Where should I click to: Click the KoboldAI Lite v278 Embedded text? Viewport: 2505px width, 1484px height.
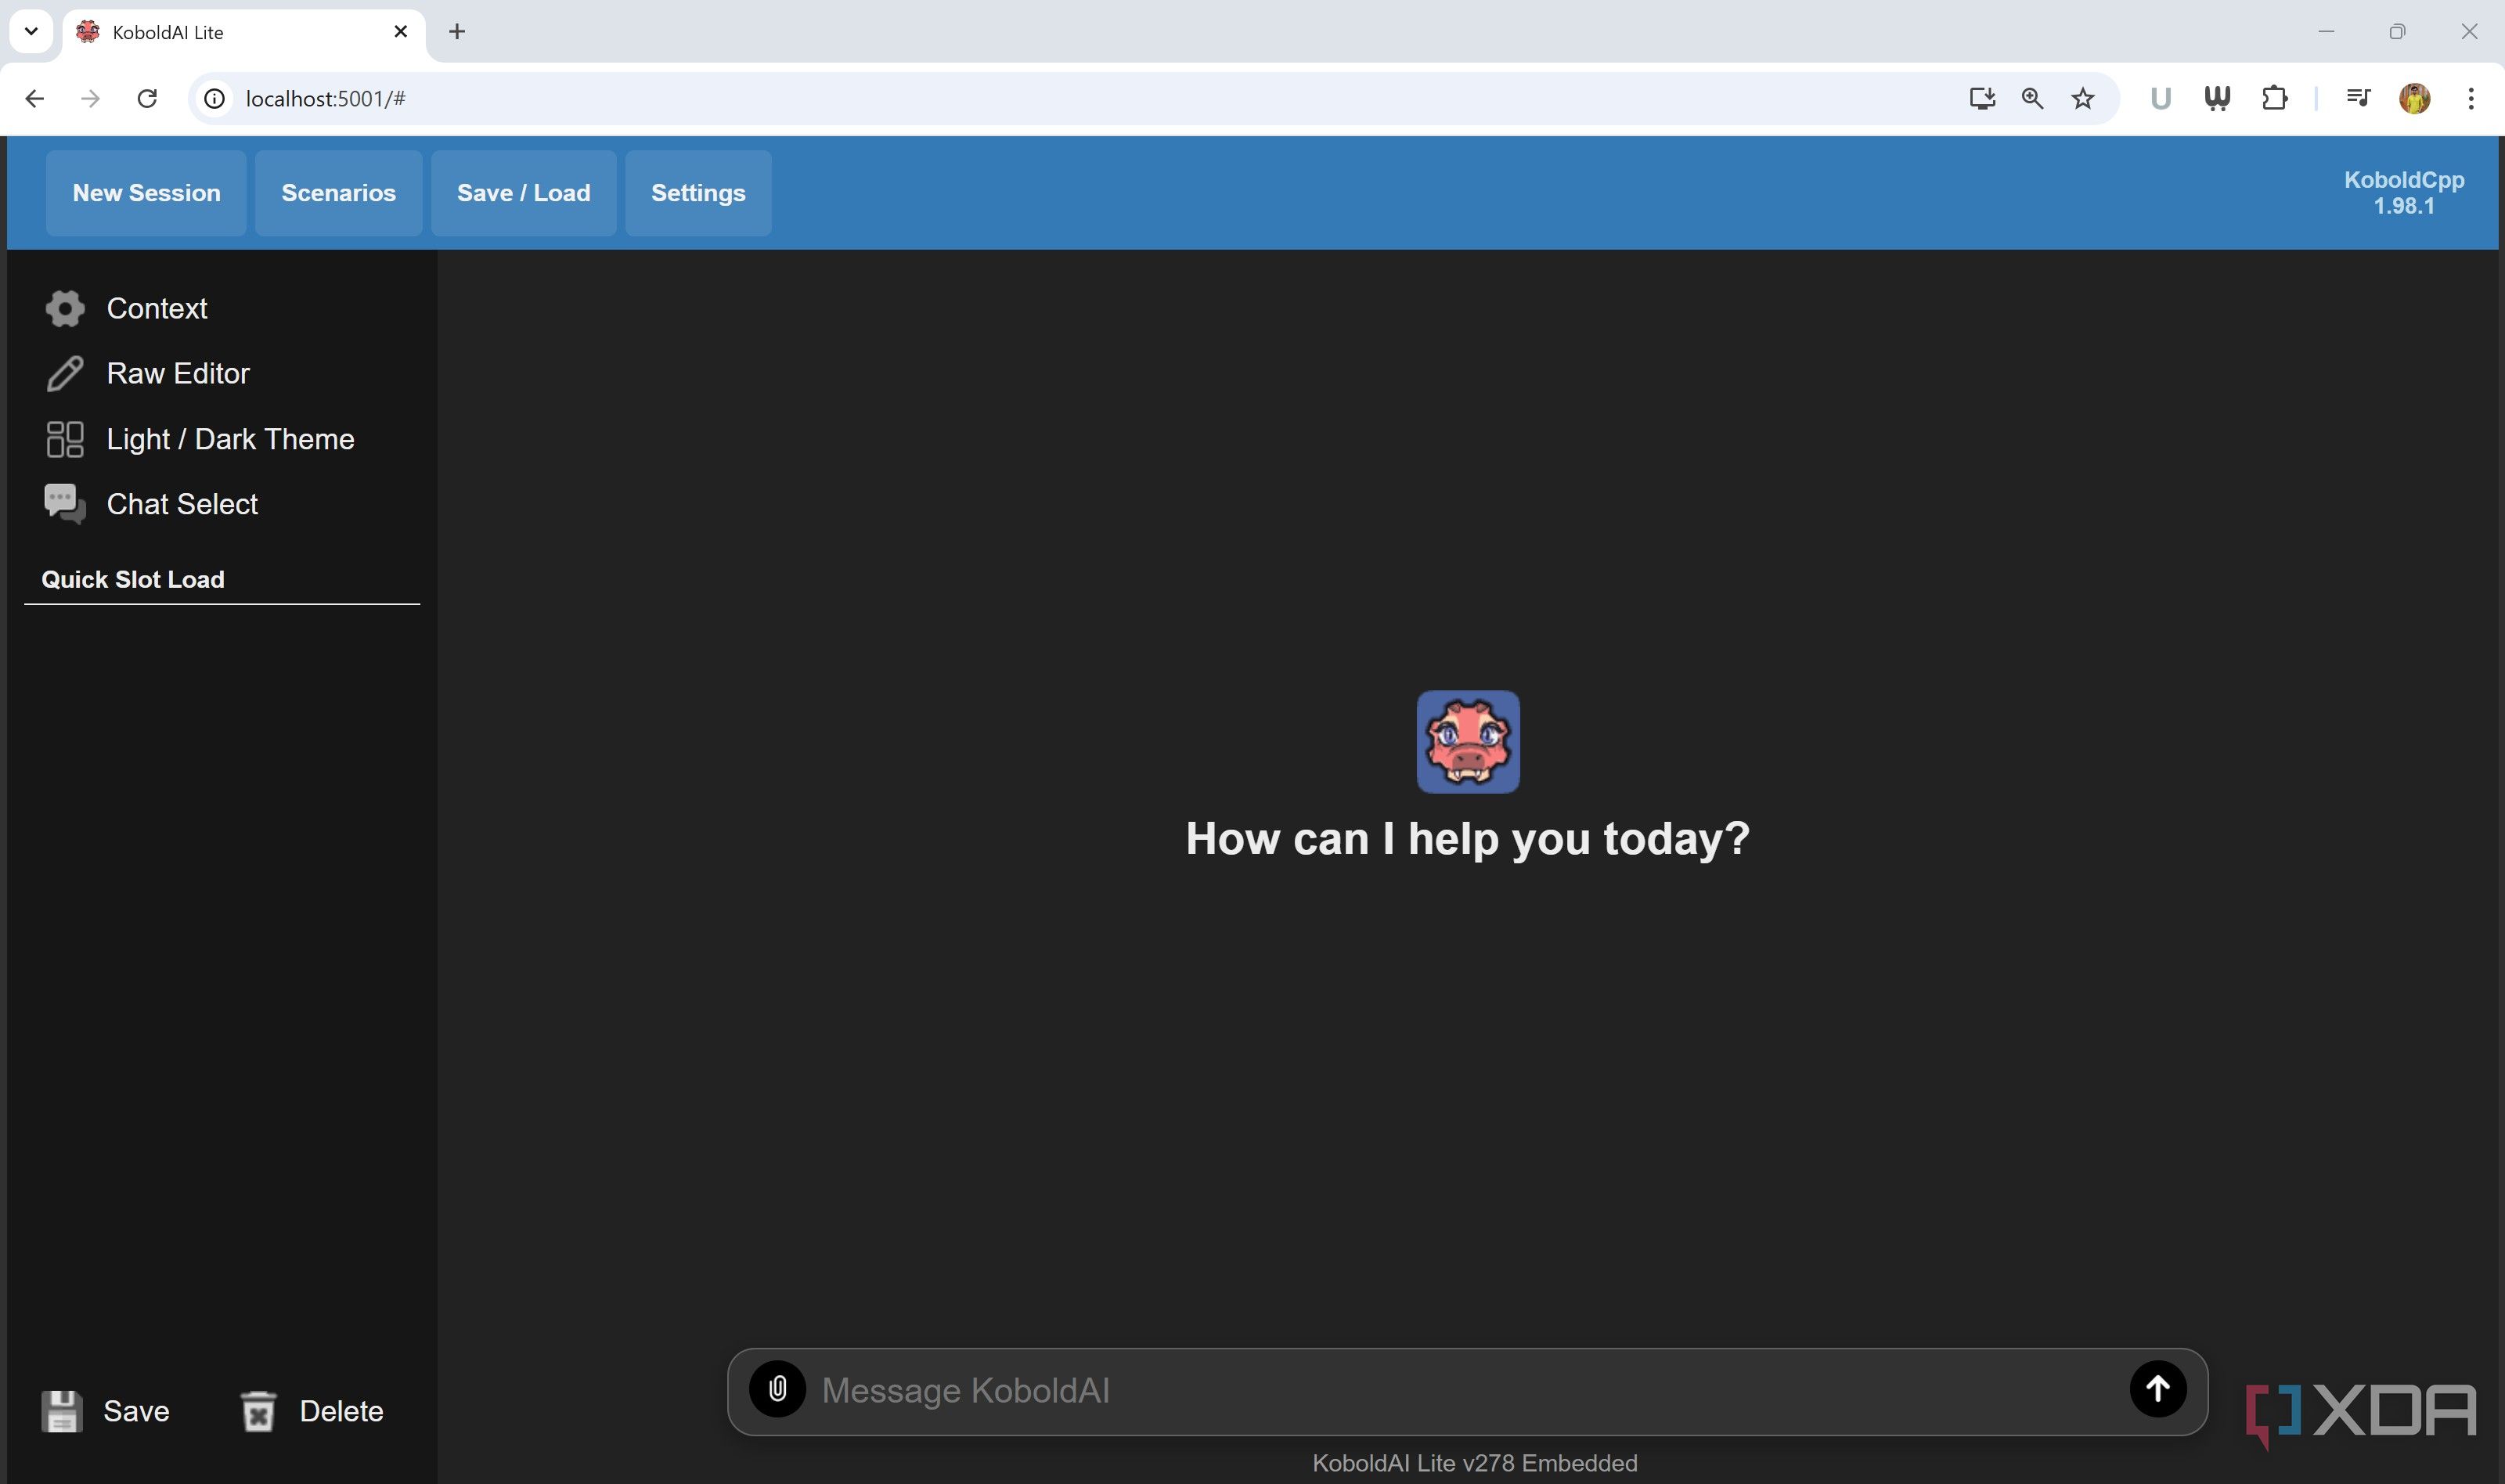point(1475,1463)
